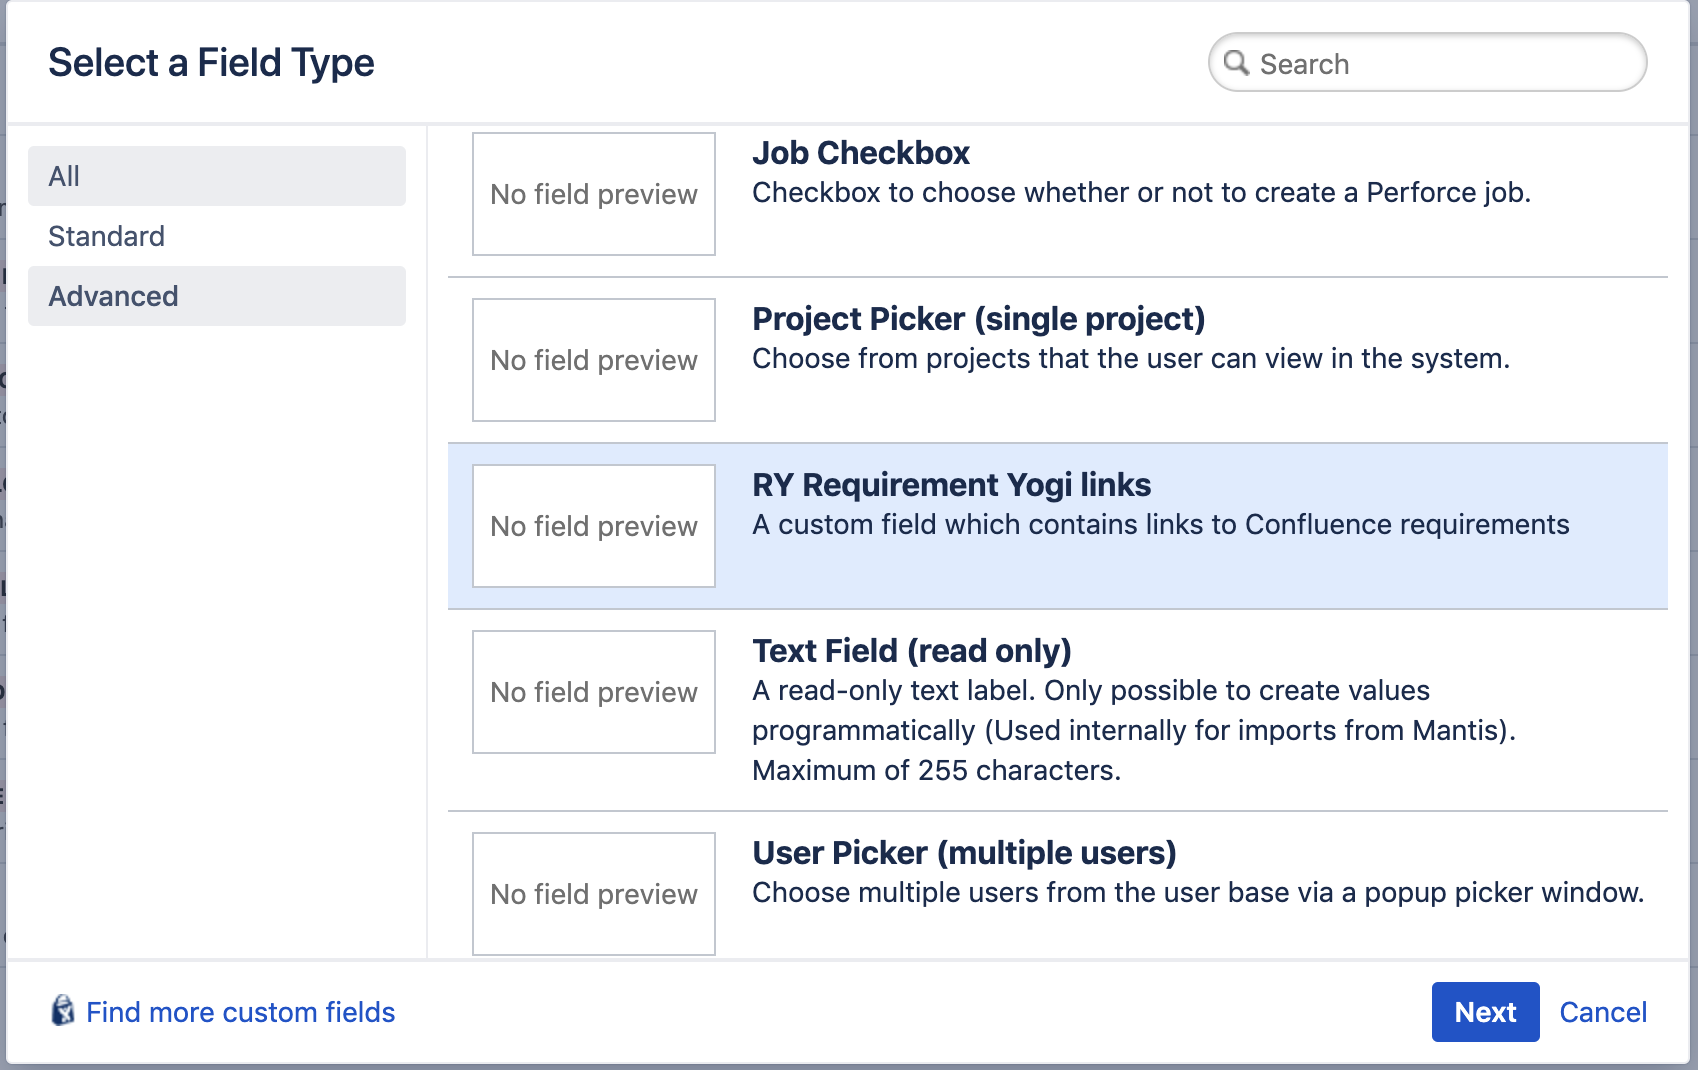
Task: Click the RY Requirement Yogi links preview box
Action: [x=593, y=526]
